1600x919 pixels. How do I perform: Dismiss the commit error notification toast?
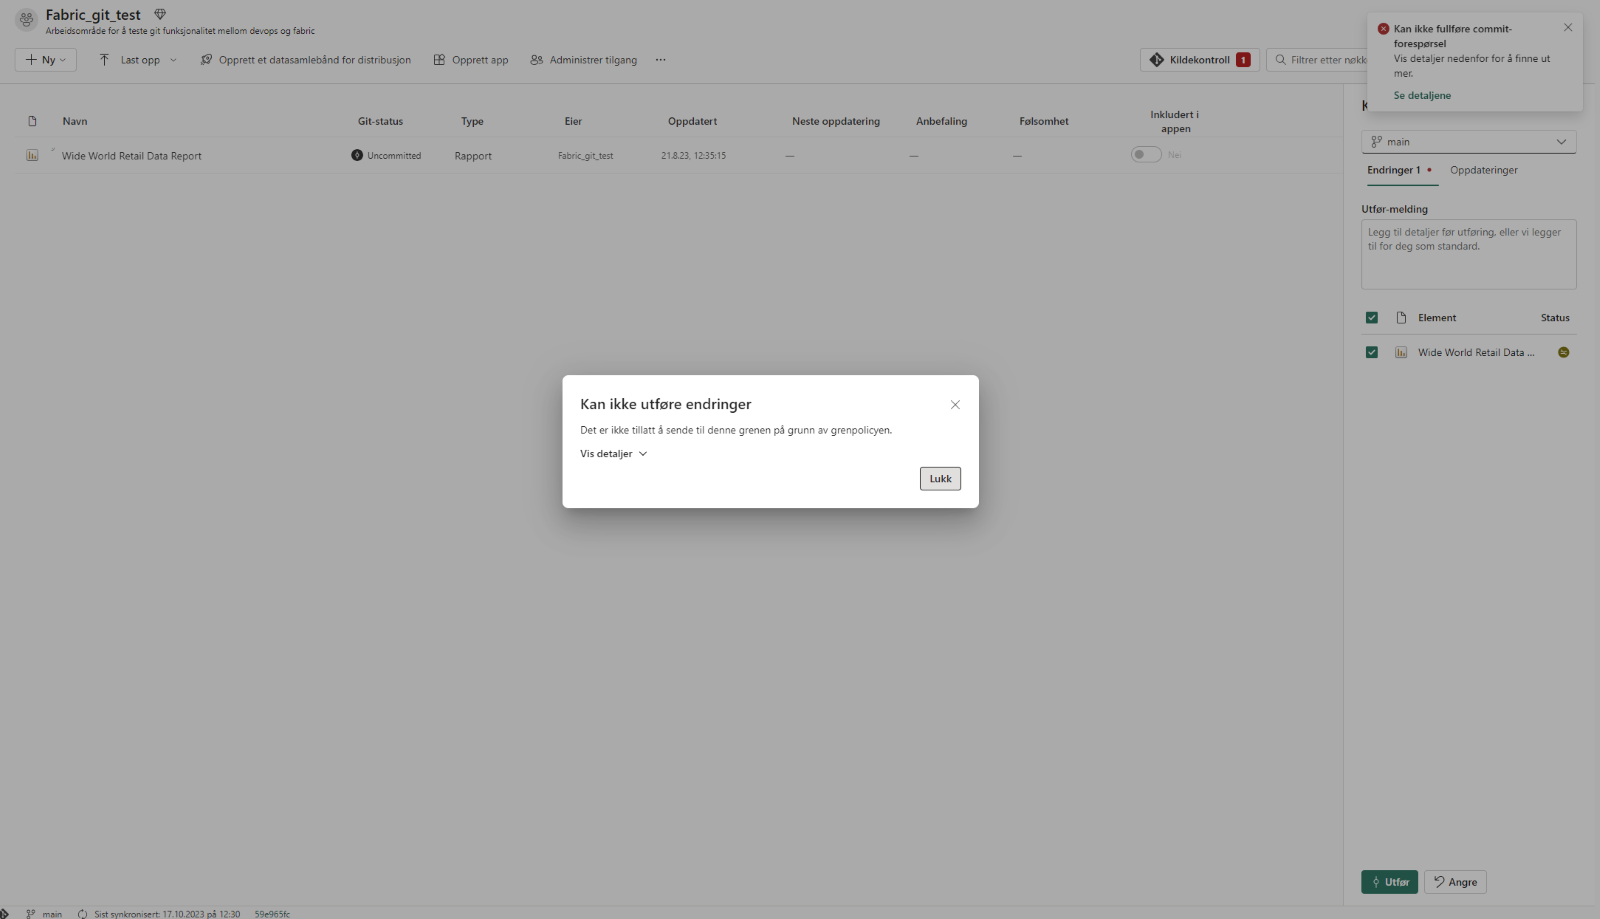1567,28
